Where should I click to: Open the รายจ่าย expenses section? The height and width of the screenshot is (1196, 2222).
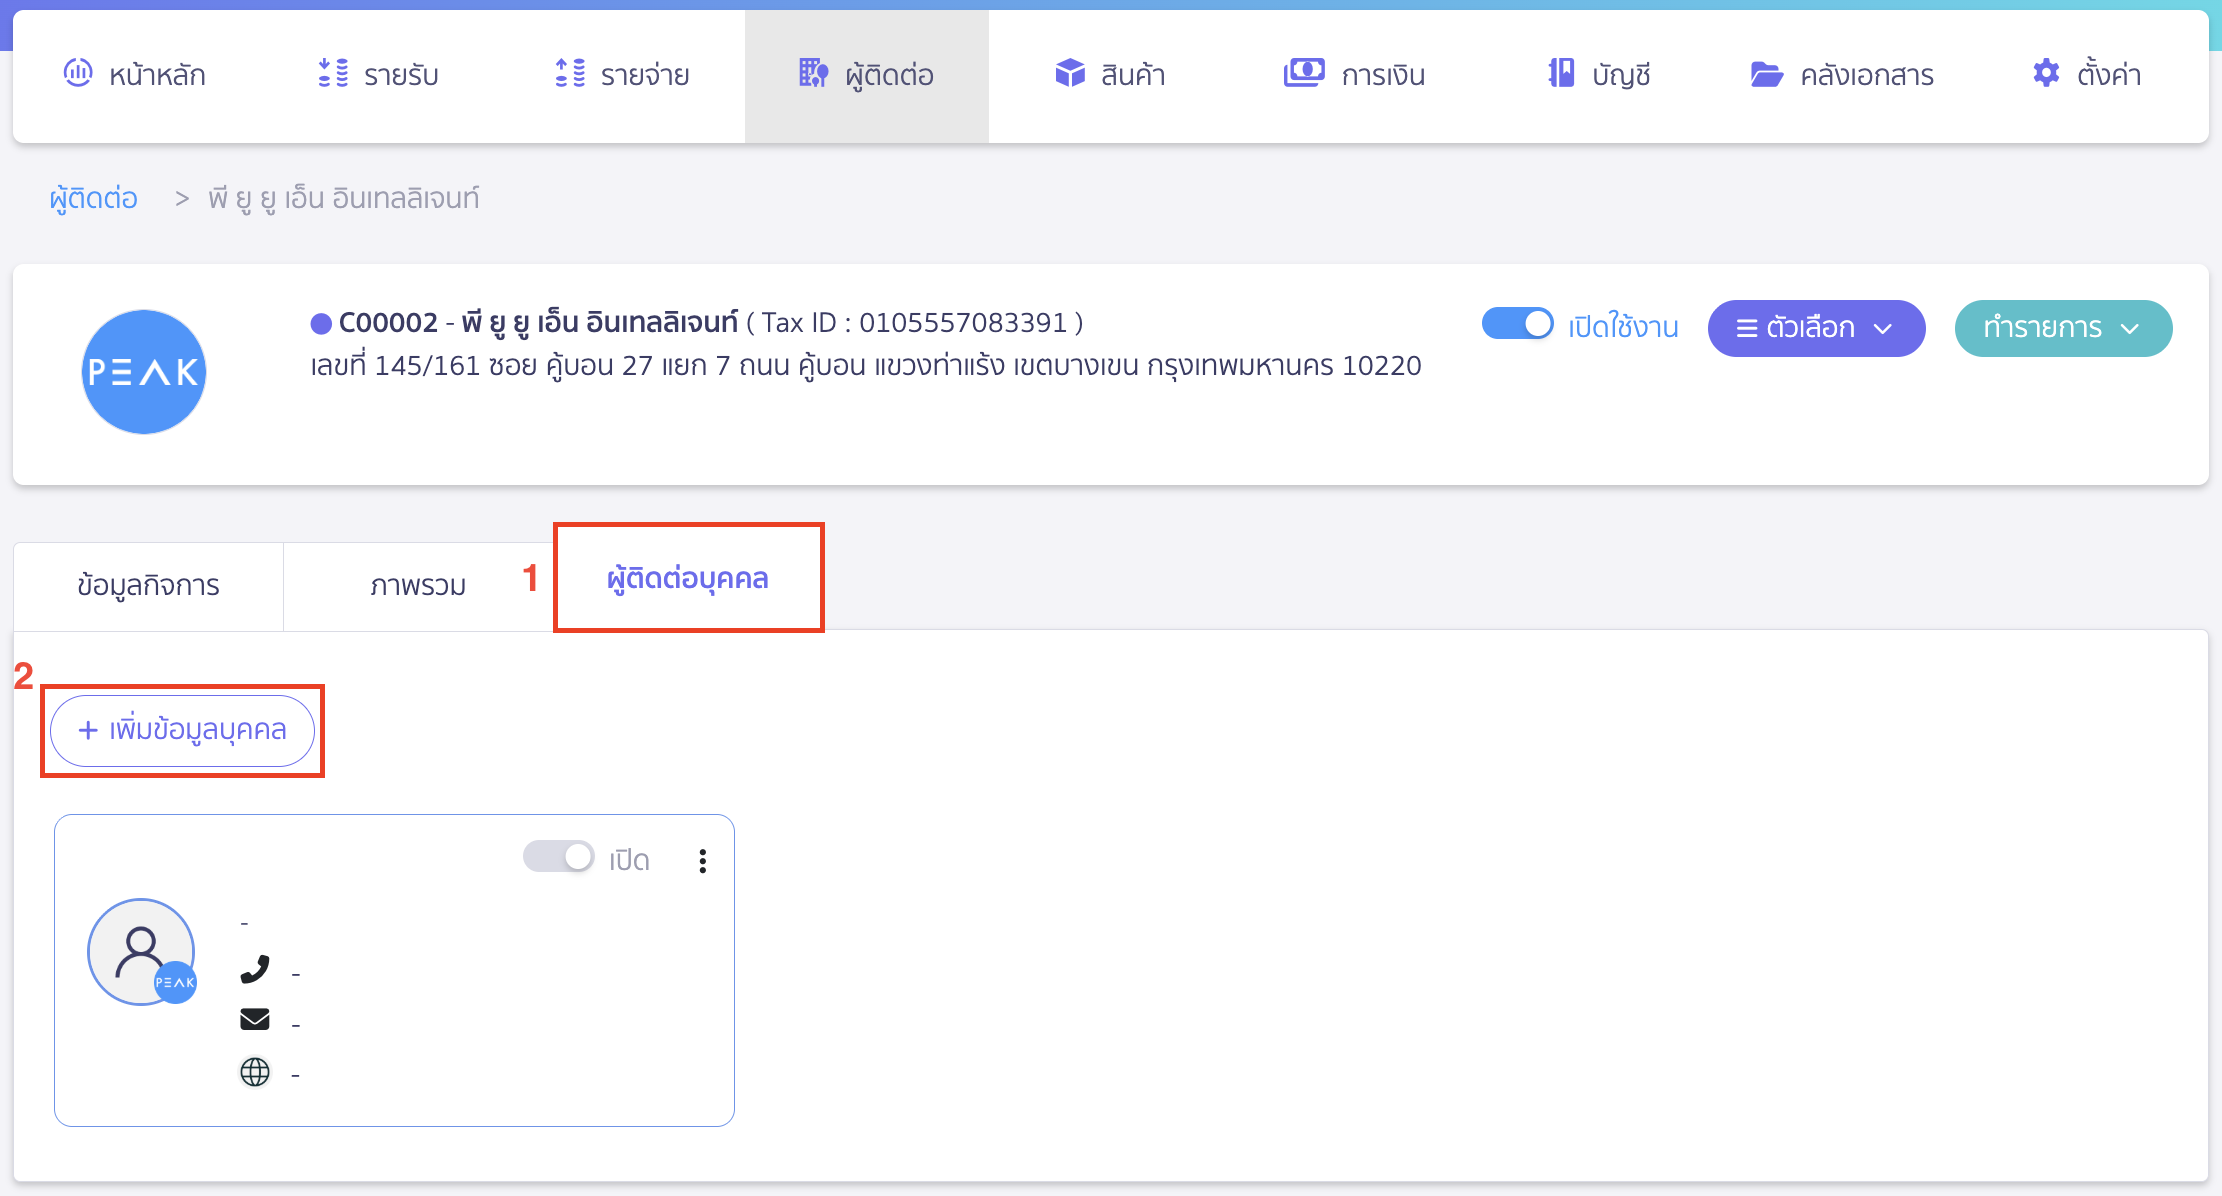pyautogui.click(x=620, y=74)
